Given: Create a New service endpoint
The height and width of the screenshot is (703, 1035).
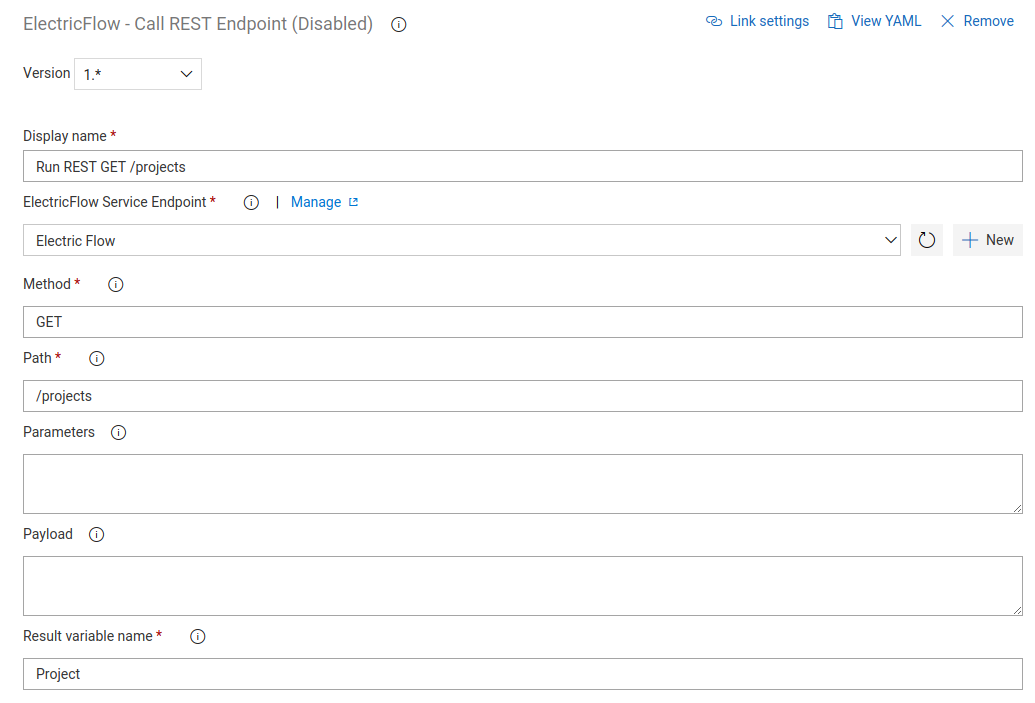Looking at the screenshot, I should pos(987,240).
